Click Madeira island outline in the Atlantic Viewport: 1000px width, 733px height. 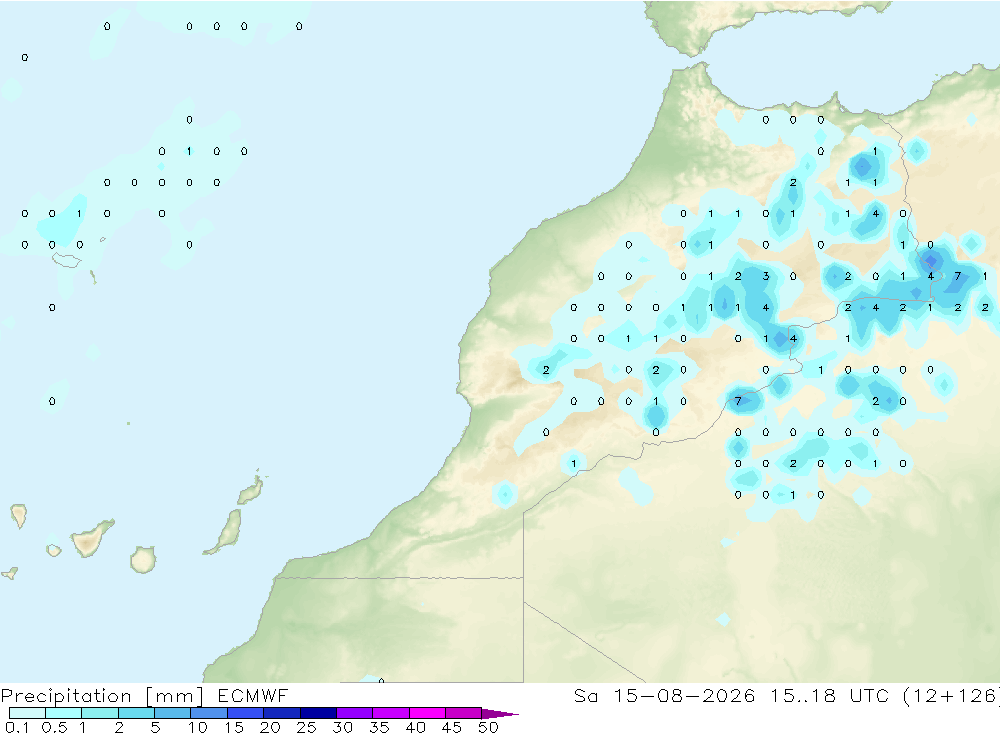click(66, 260)
